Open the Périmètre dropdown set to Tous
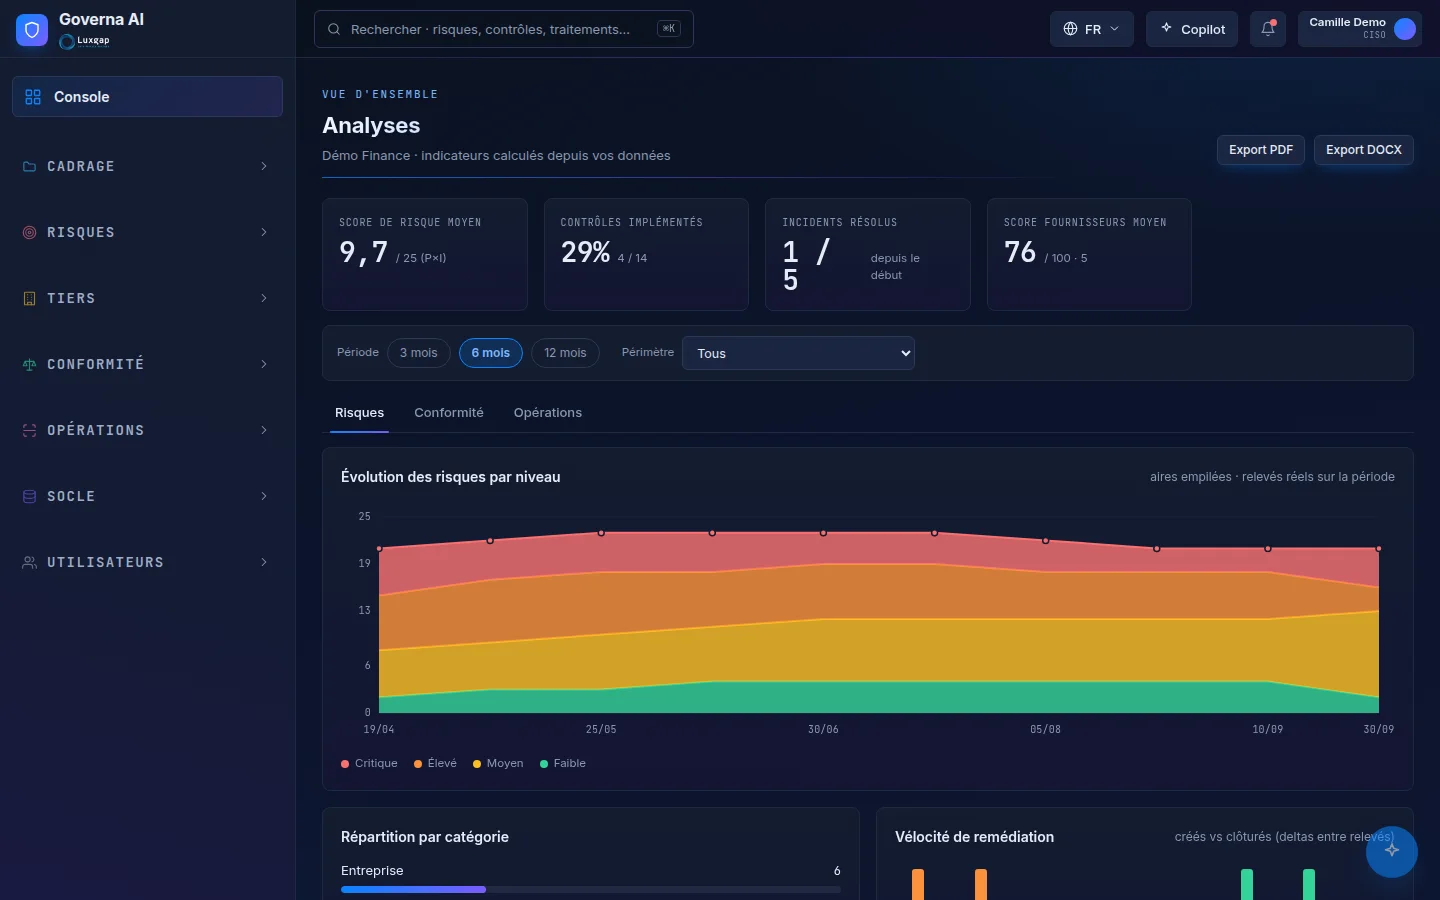This screenshot has height=900, width=1440. click(798, 353)
